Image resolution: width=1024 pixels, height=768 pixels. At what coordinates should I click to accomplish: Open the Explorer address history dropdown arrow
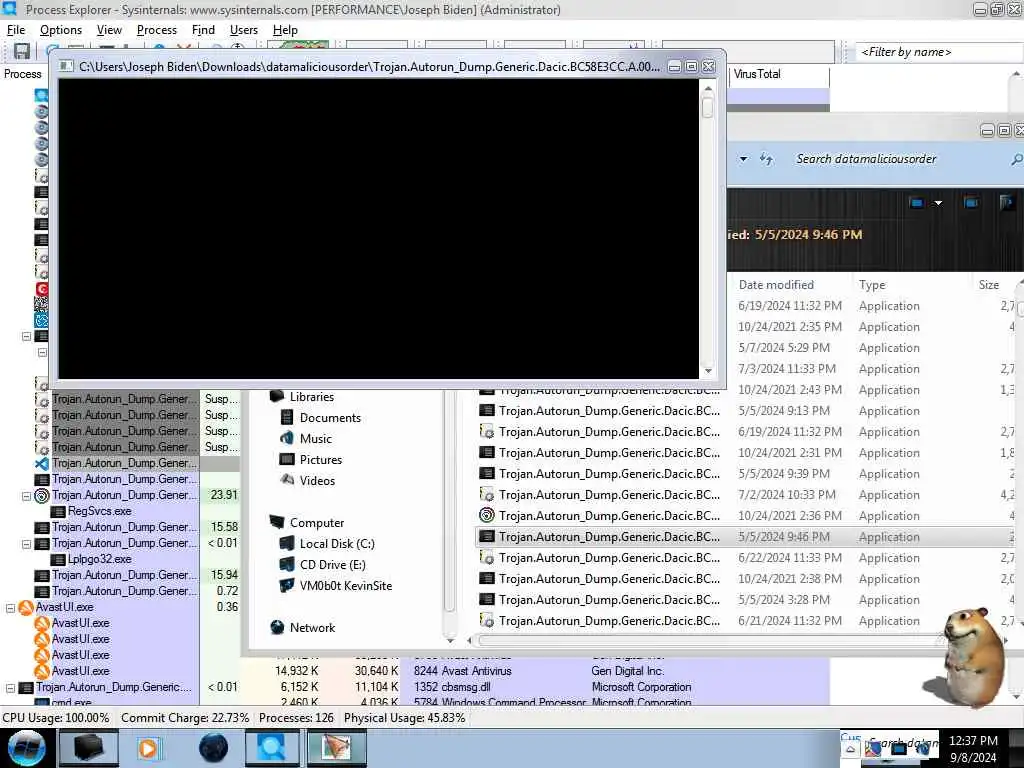click(743, 159)
